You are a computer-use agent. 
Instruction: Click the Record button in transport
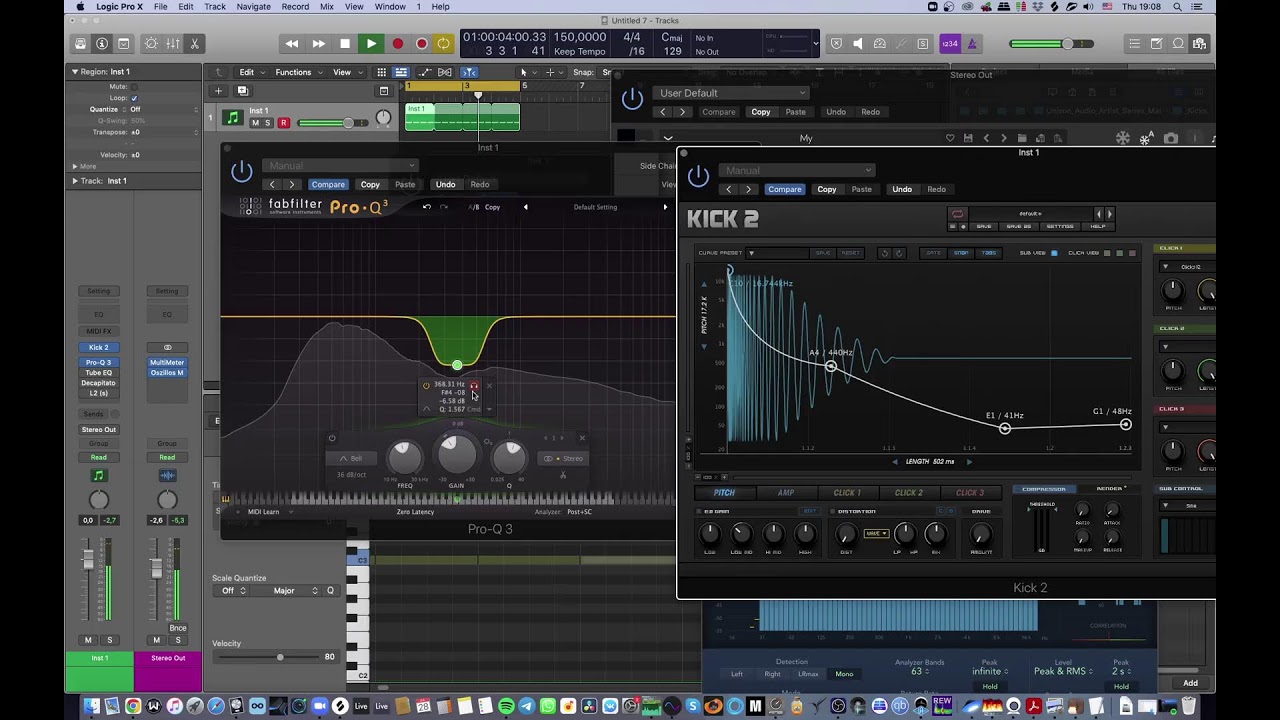[x=397, y=44]
